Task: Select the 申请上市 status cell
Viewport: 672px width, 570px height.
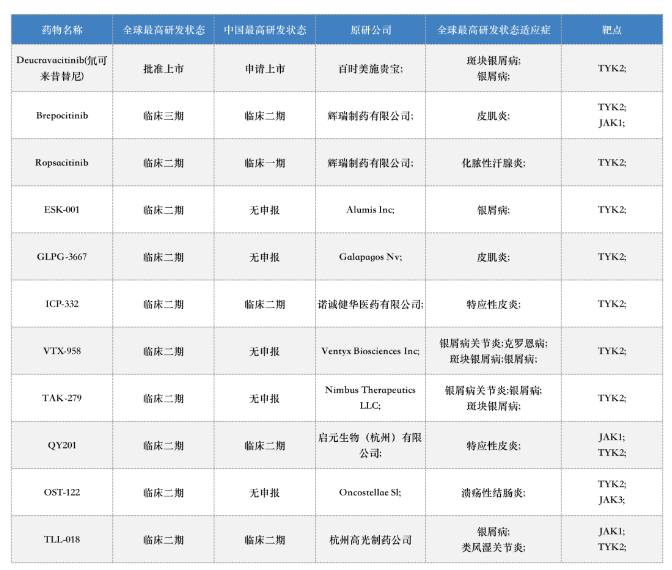Action: 265,68
